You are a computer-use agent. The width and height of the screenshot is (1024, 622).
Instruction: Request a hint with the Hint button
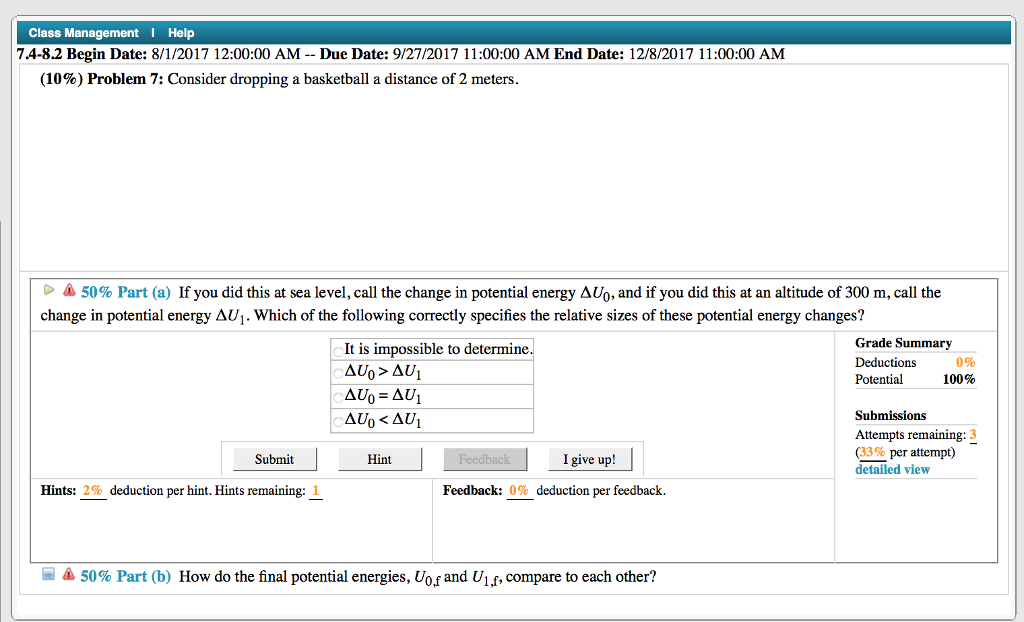[379, 459]
